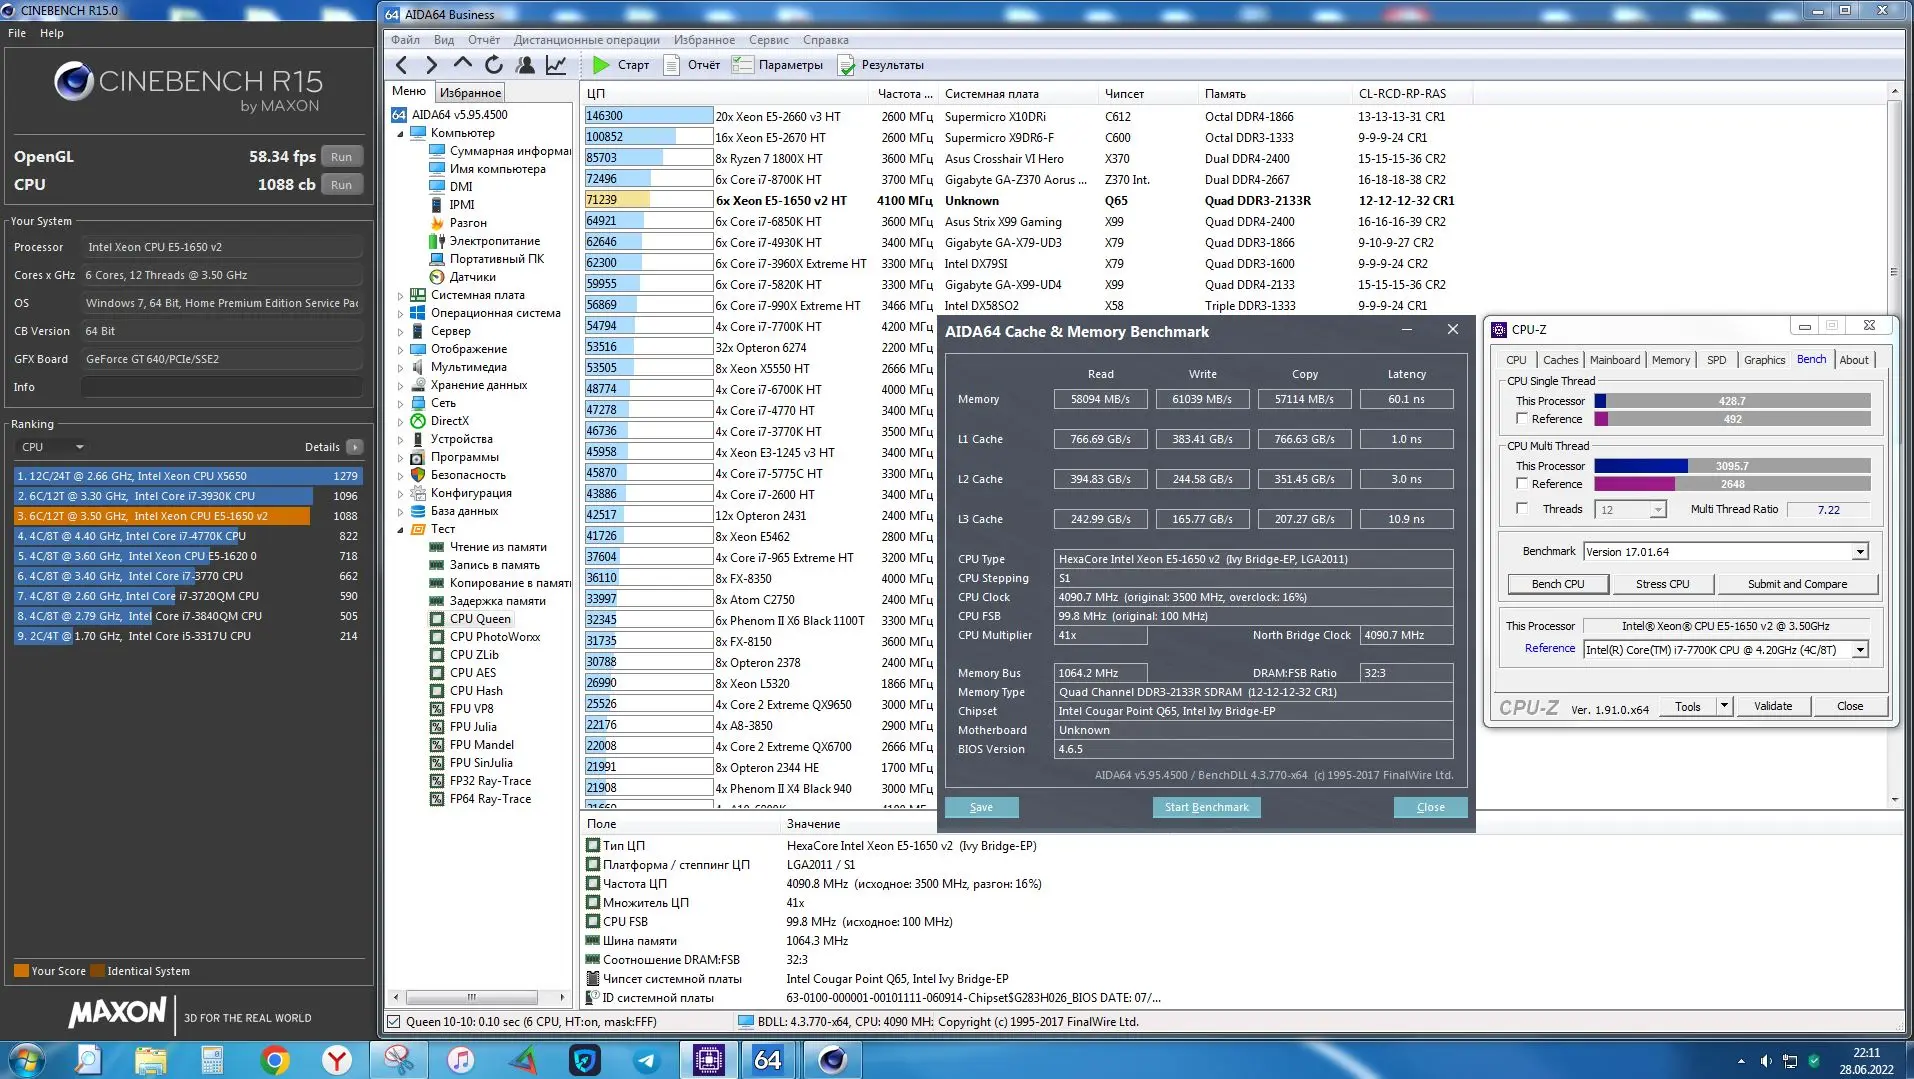Click the up arrow icon in AIDA64 toolbar

[462, 64]
